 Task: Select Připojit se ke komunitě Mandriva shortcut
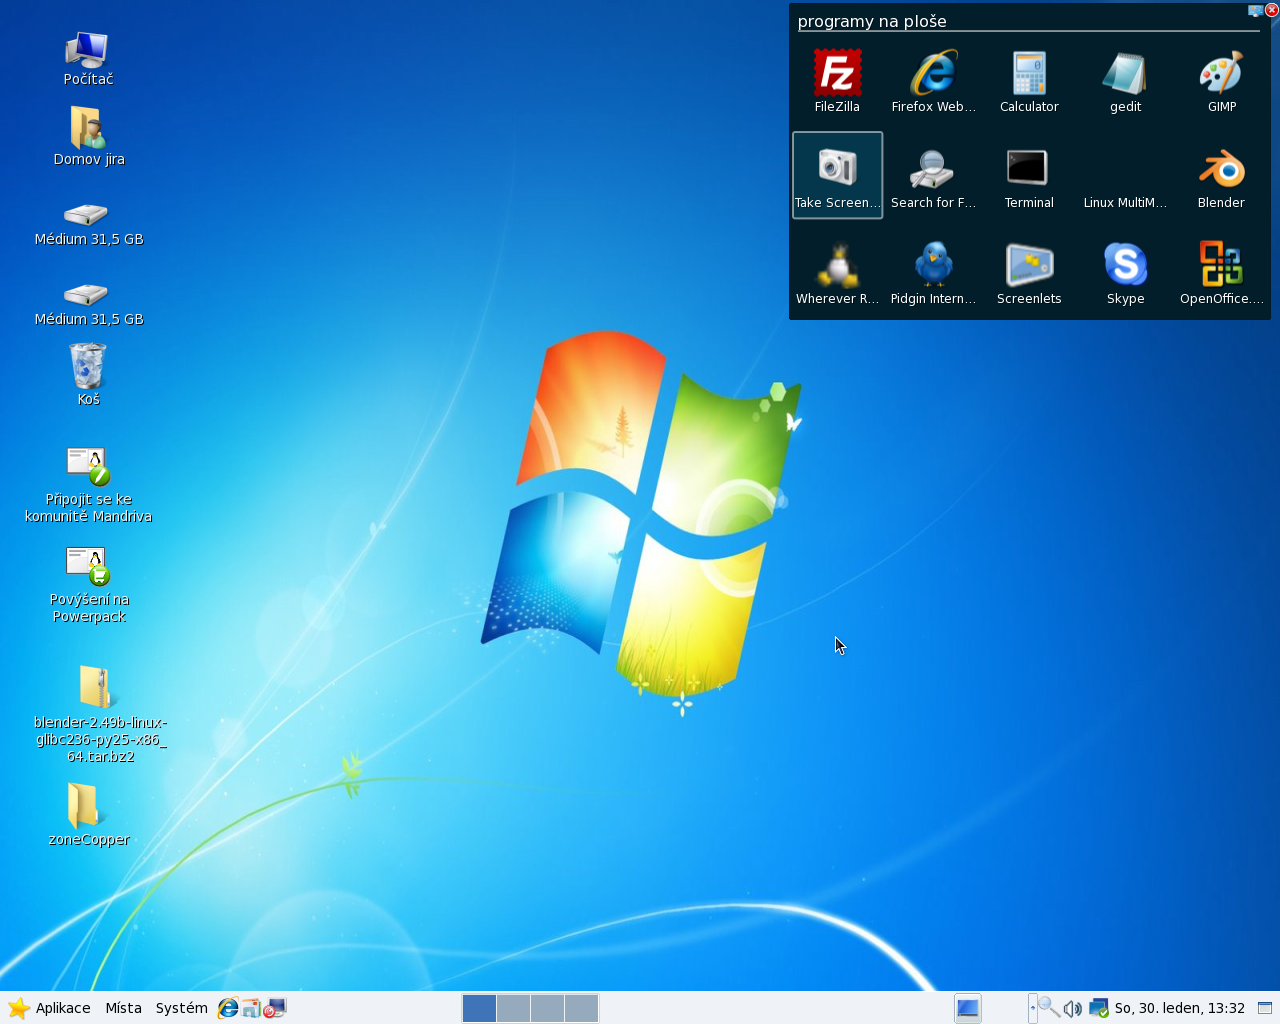(x=88, y=486)
